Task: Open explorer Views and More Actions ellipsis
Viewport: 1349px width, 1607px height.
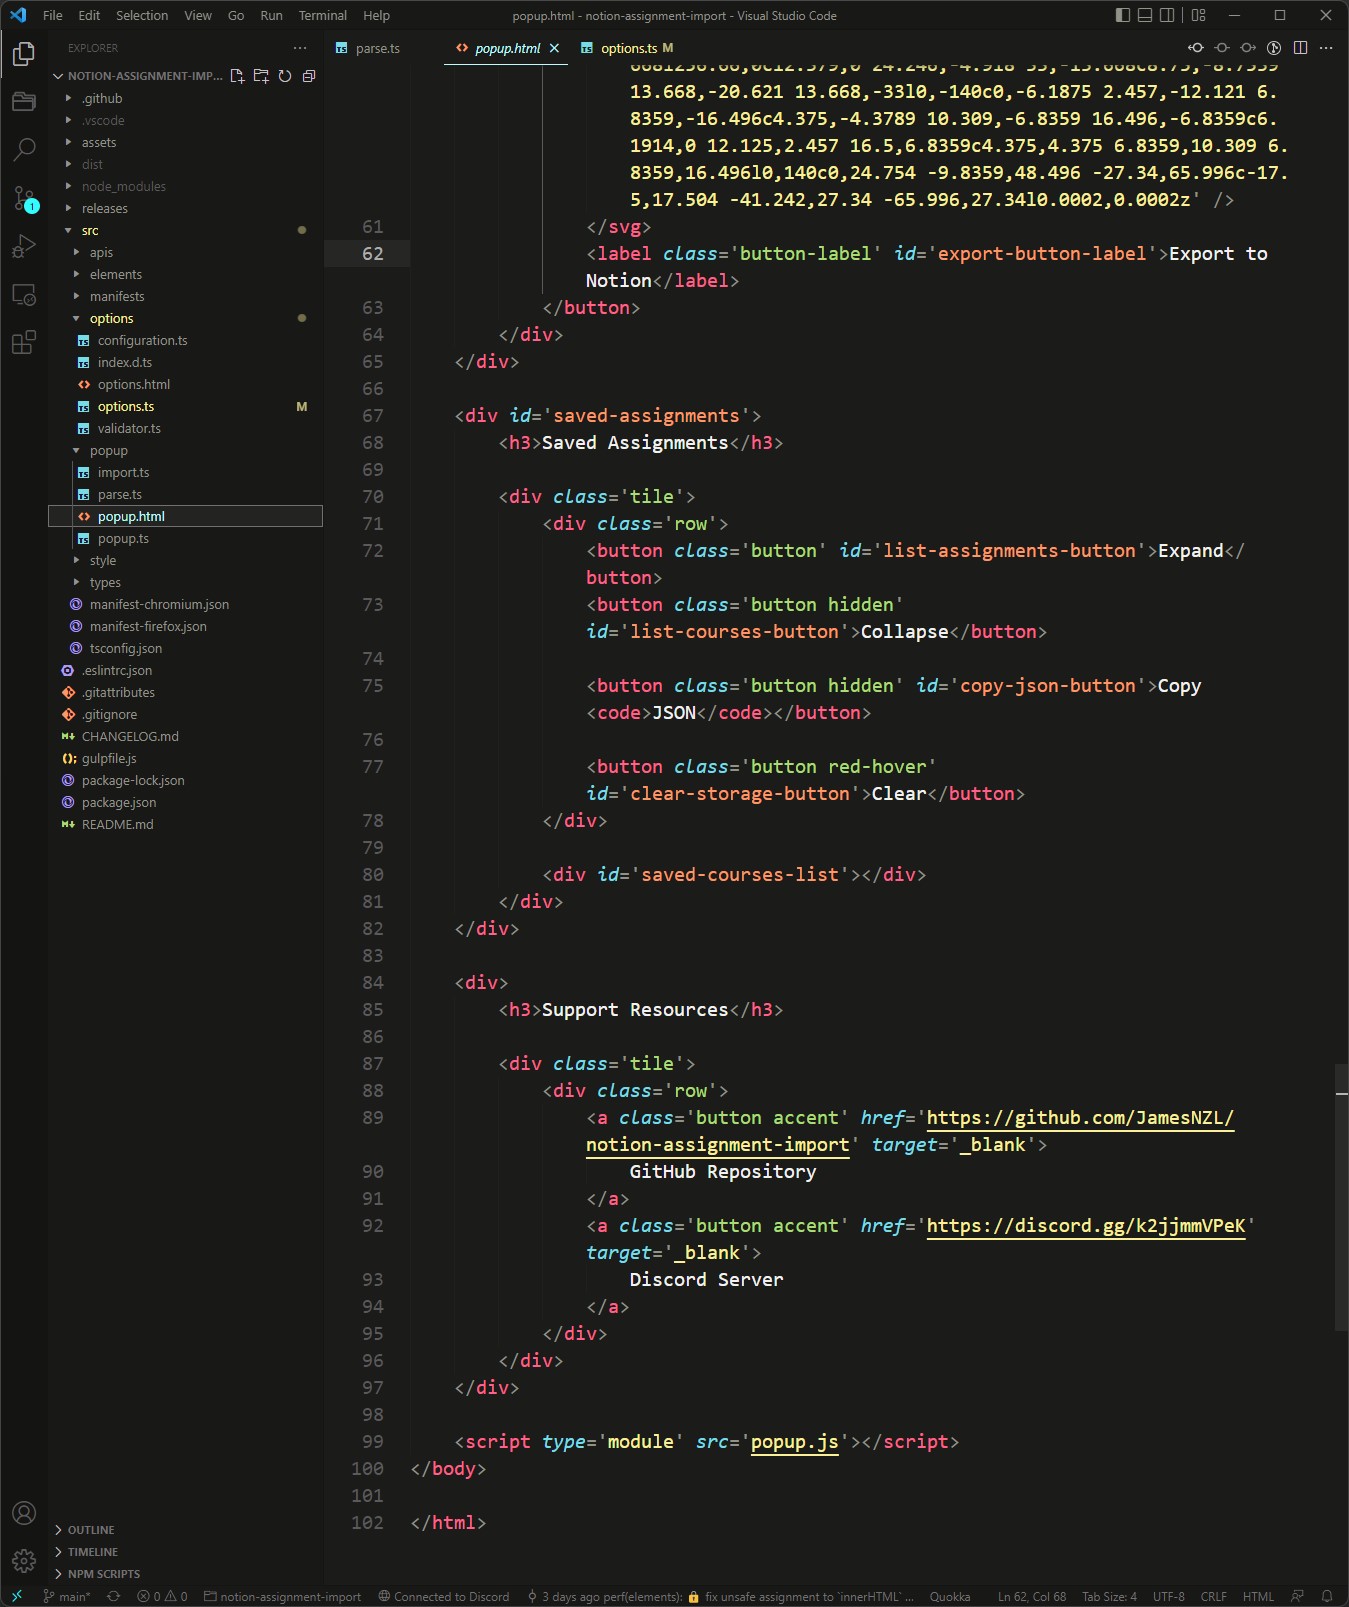Action: [300, 48]
